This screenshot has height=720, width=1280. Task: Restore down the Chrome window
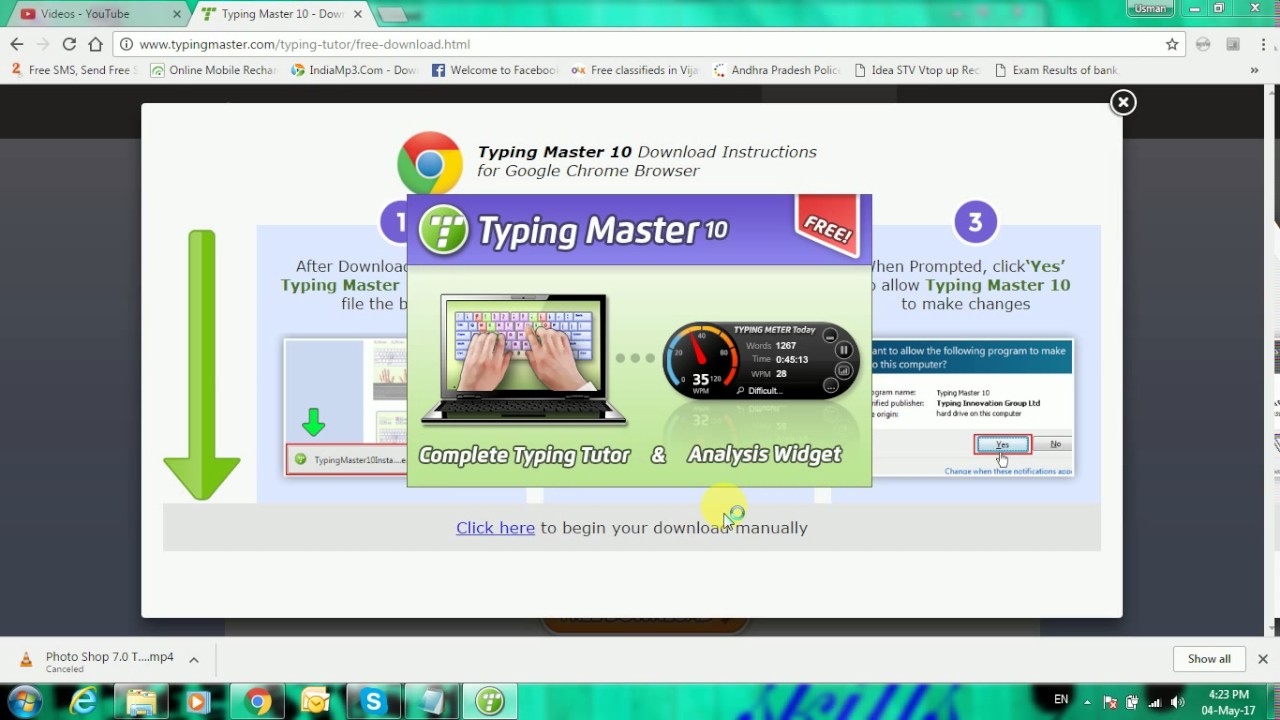tap(1219, 9)
